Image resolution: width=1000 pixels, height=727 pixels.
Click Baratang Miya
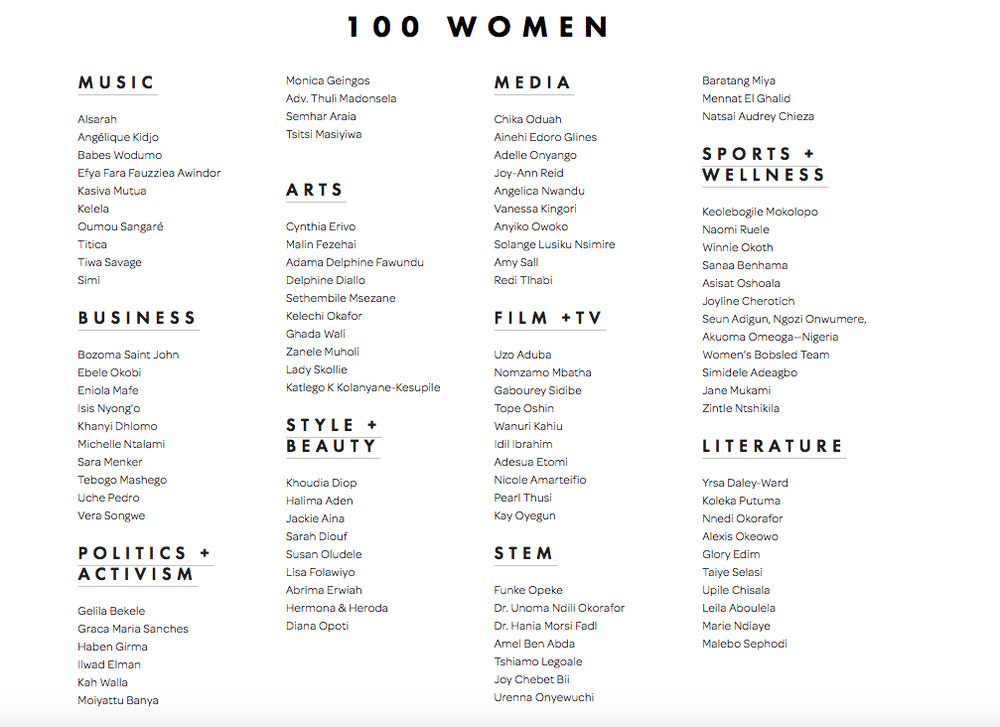(x=739, y=80)
